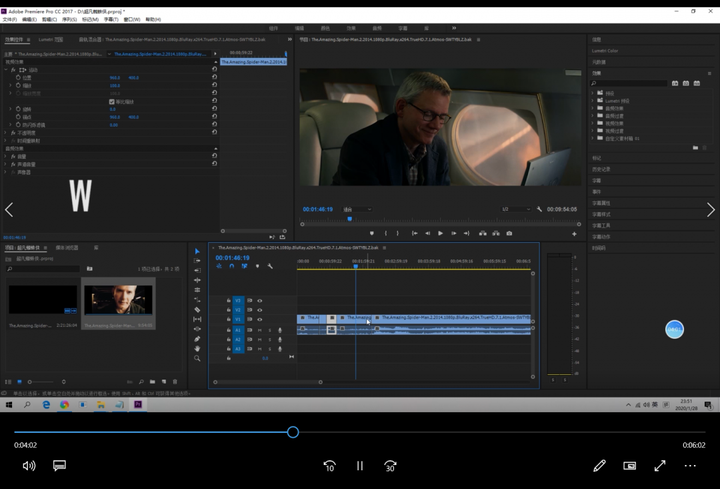Open playback resolution 1/2 dropdown
This screenshot has width=720, height=489.
(516, 209)
